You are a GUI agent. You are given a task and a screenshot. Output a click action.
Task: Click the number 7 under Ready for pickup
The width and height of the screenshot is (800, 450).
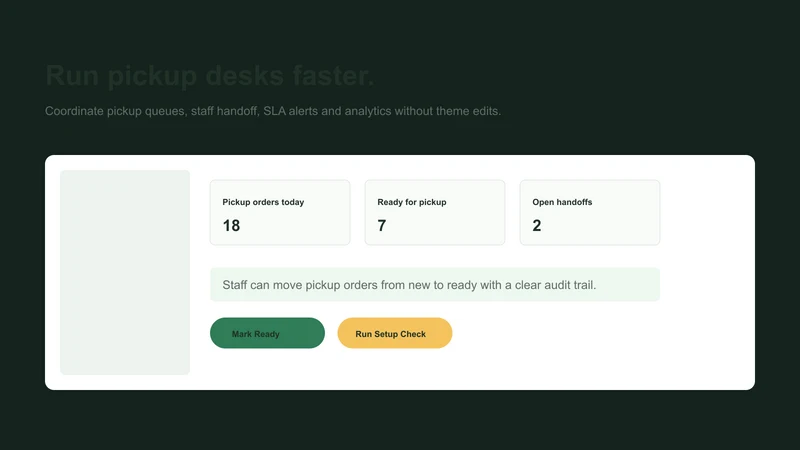(x=382, y=226)
